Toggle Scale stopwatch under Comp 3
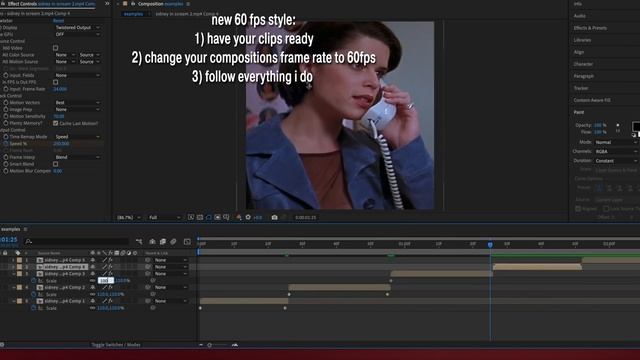Viewport: 640px width, 360px height. [34, 280]
